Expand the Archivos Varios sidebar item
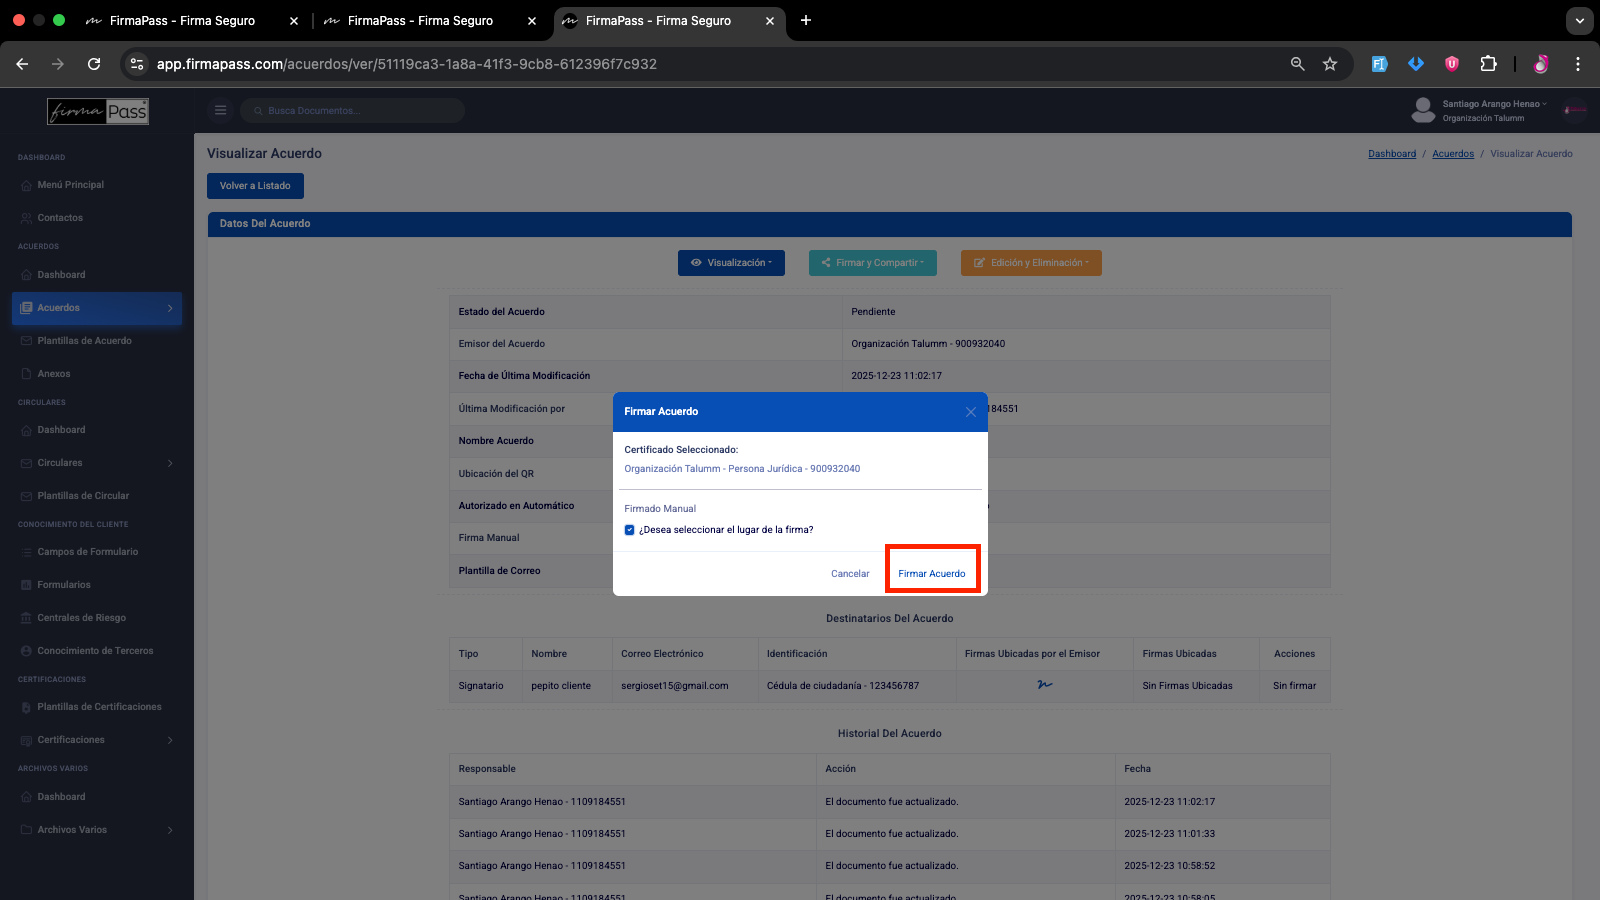This screenshot has width=1600, height=900. pyautogui.click(x=97, y=830)
